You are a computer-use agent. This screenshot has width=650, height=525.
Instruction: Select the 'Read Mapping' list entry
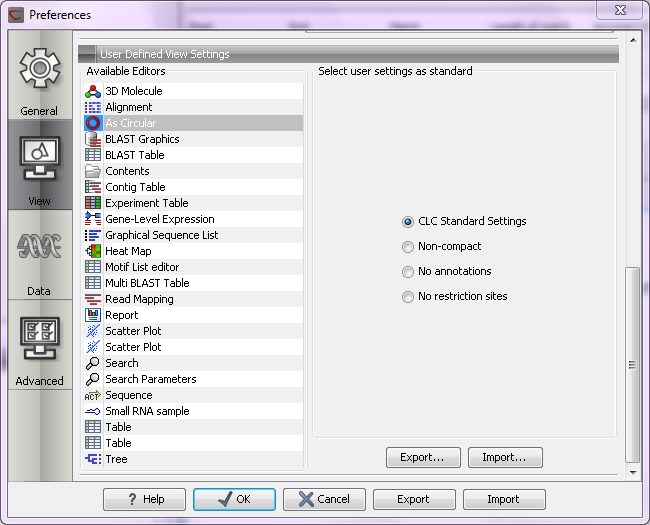click(194, 299)
